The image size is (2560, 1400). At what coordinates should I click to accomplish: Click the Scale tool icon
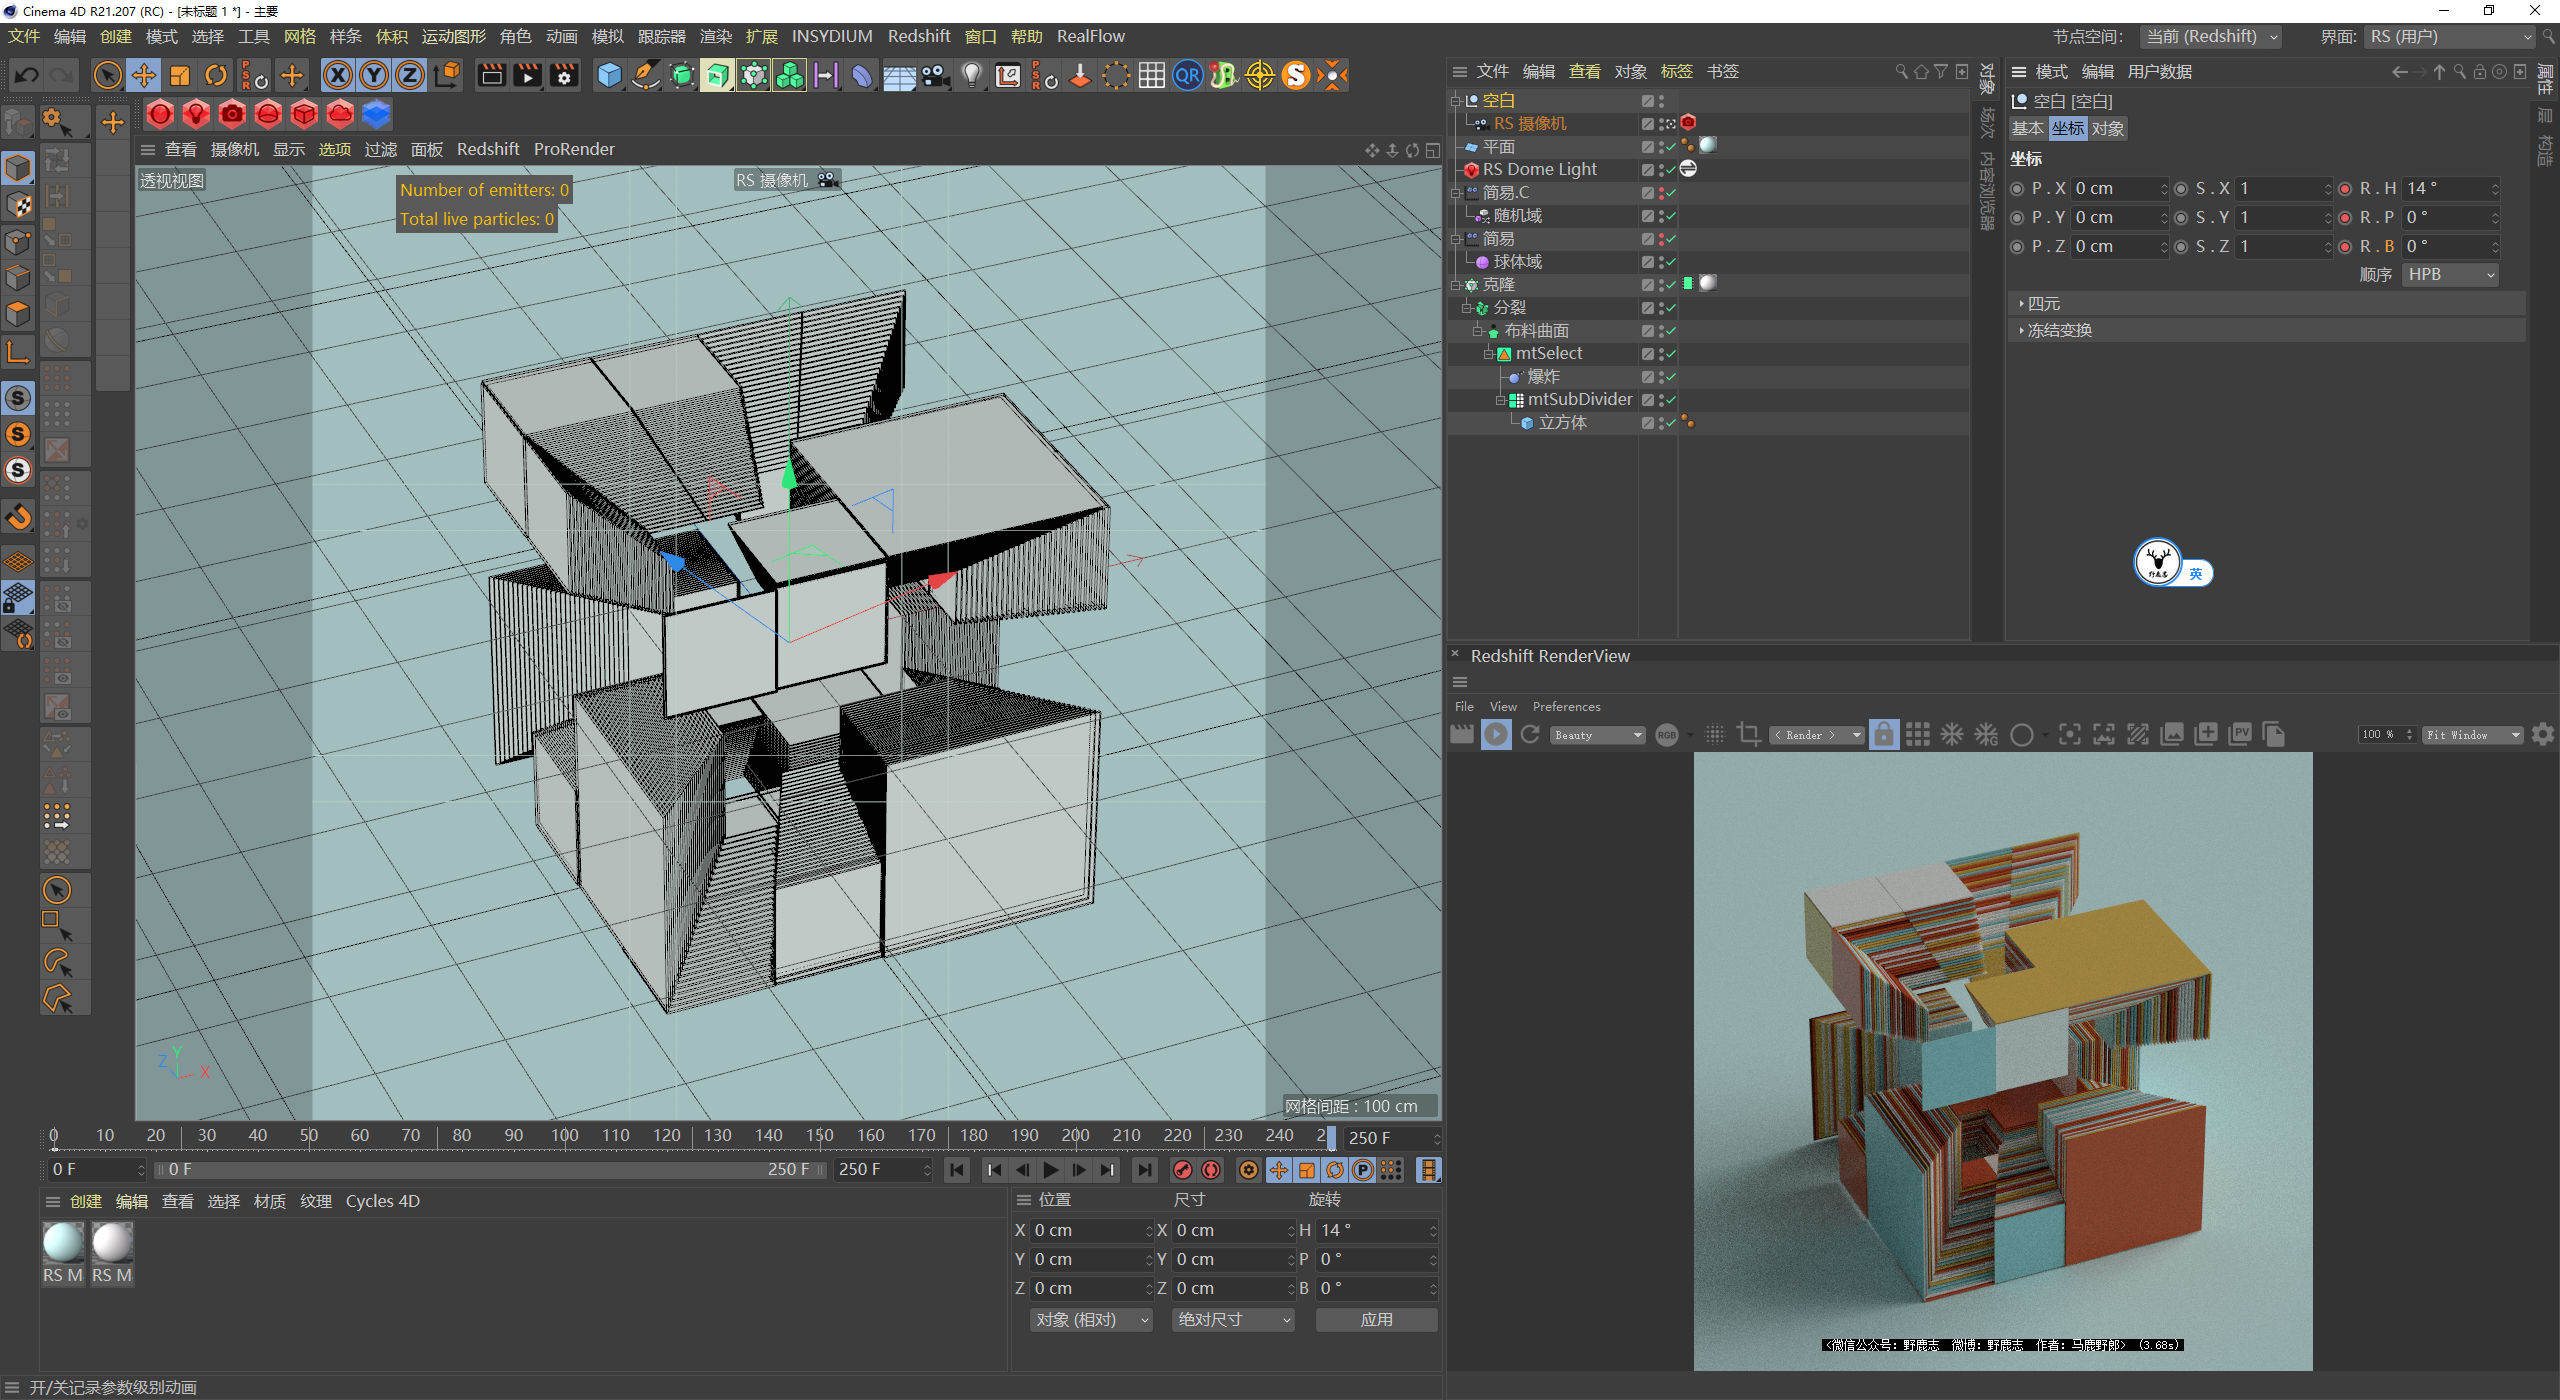pyautogui.click(x=180, y=75)
